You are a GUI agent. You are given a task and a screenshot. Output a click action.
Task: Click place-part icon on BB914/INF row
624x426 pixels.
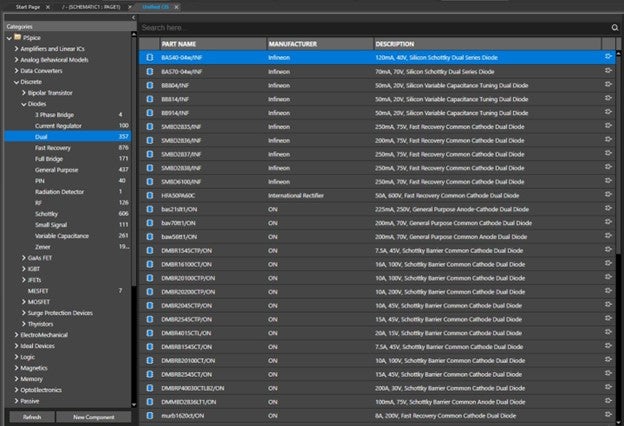[608, 112]
